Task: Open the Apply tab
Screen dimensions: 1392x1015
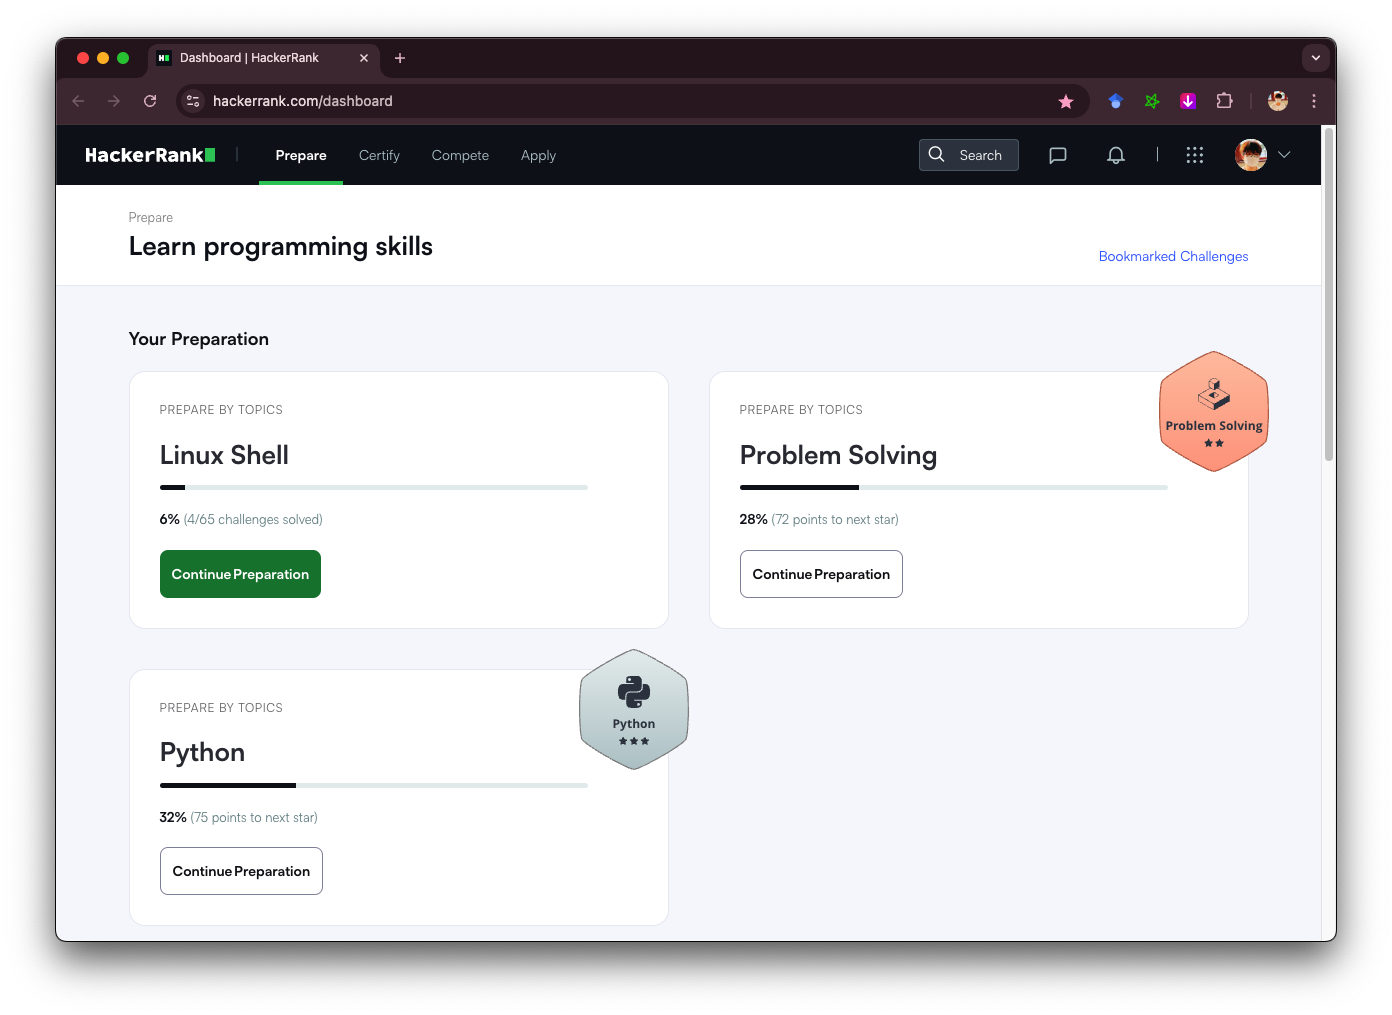Action: pos(538,155)
